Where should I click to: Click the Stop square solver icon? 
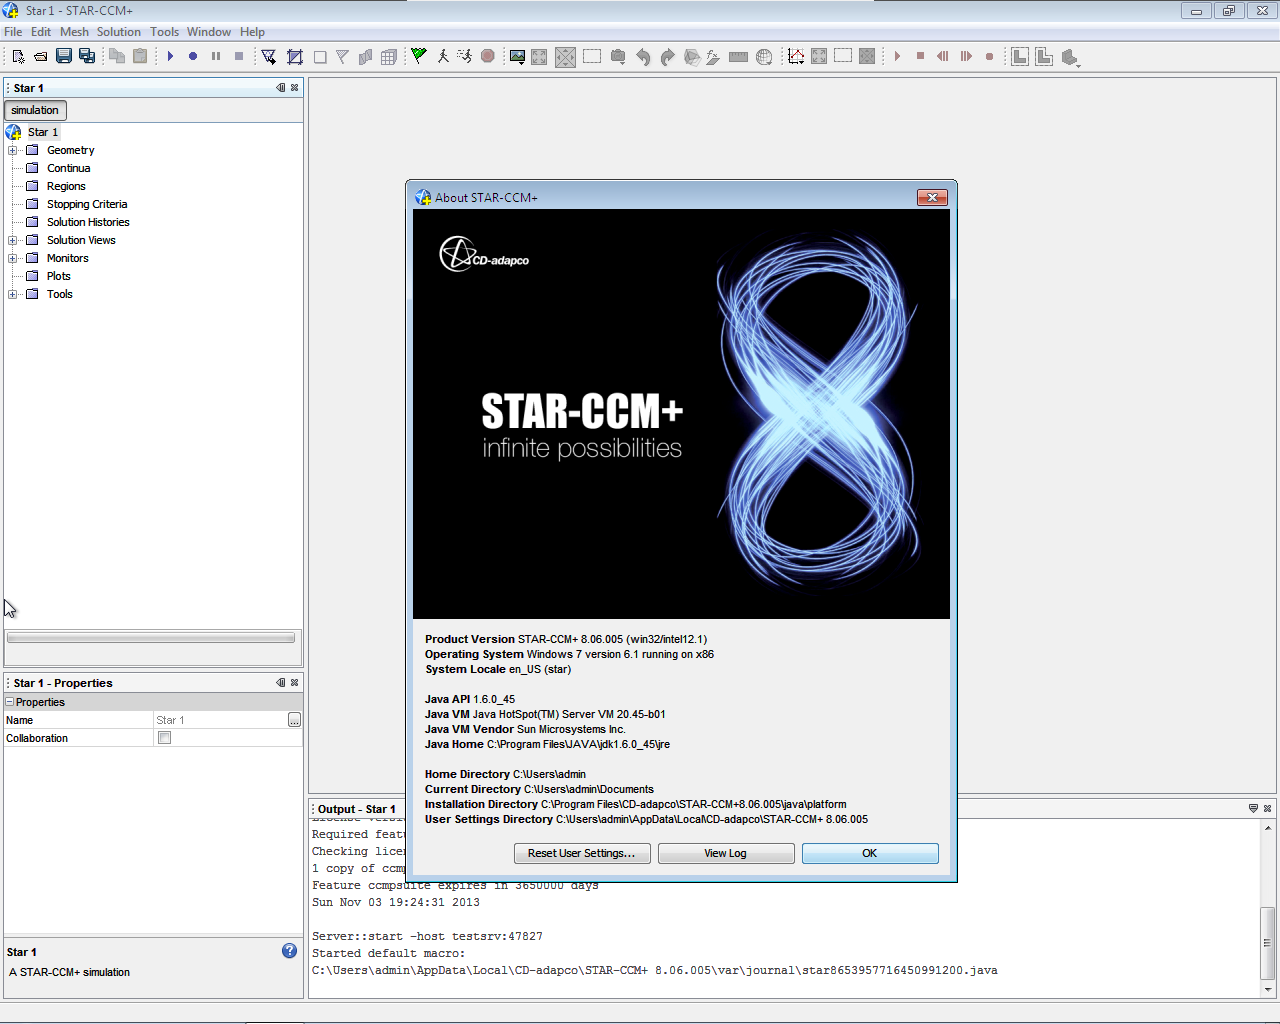coord(239,57)
